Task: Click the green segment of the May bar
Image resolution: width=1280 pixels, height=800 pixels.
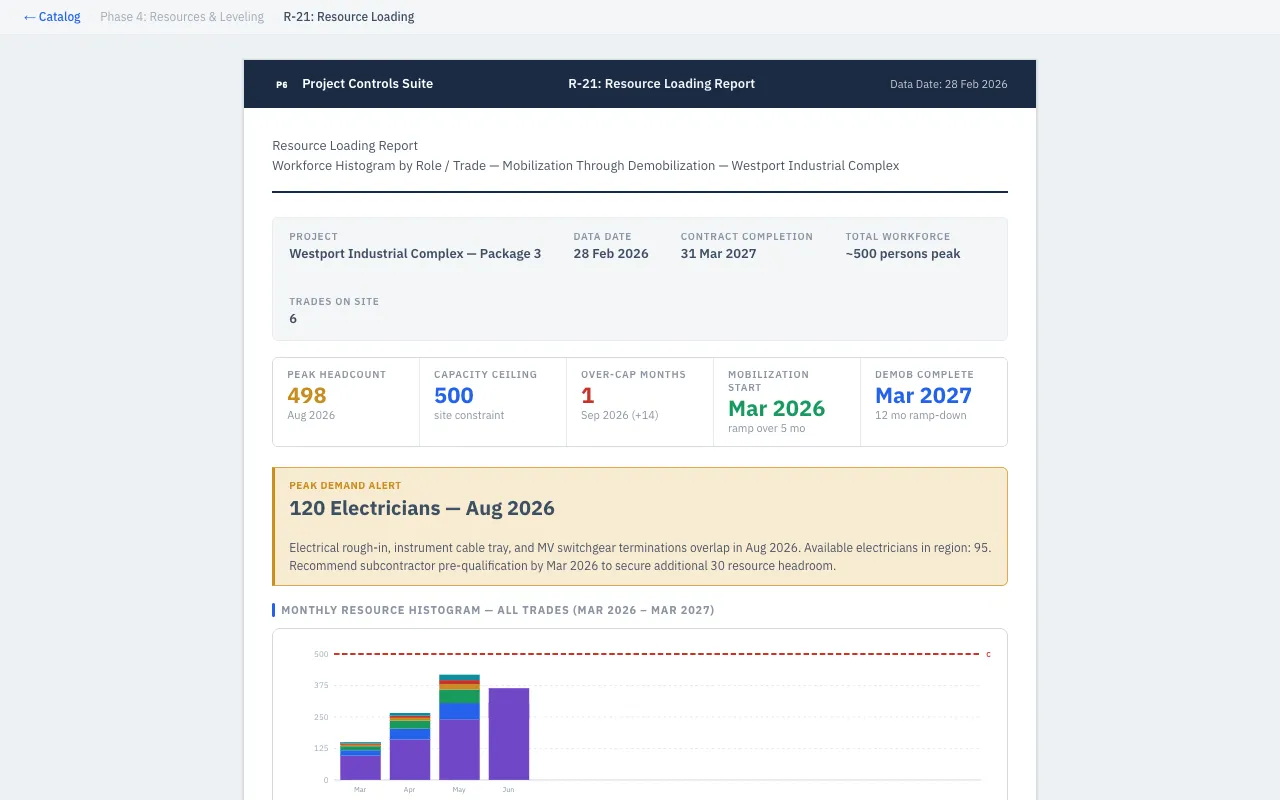Action: (459, 696)
